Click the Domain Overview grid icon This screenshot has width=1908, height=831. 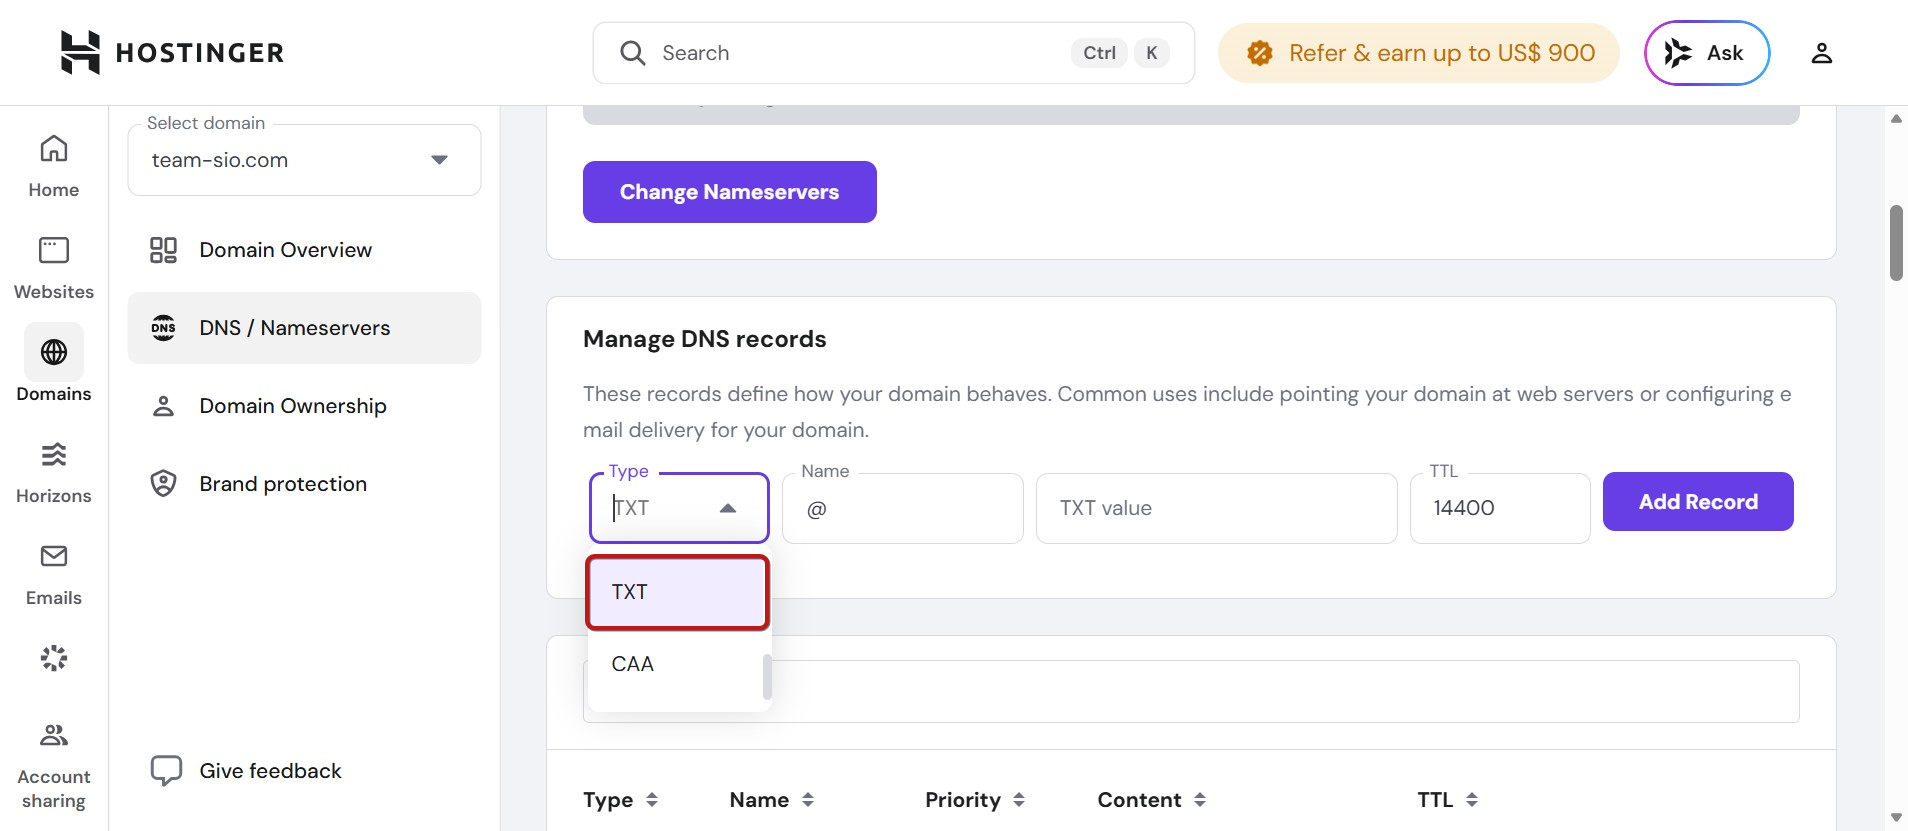(163, 250)
